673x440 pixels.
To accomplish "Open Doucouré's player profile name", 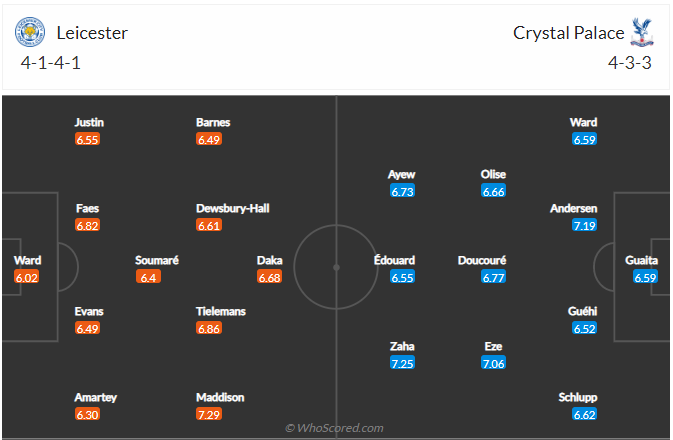I will [x=482, y=260].
